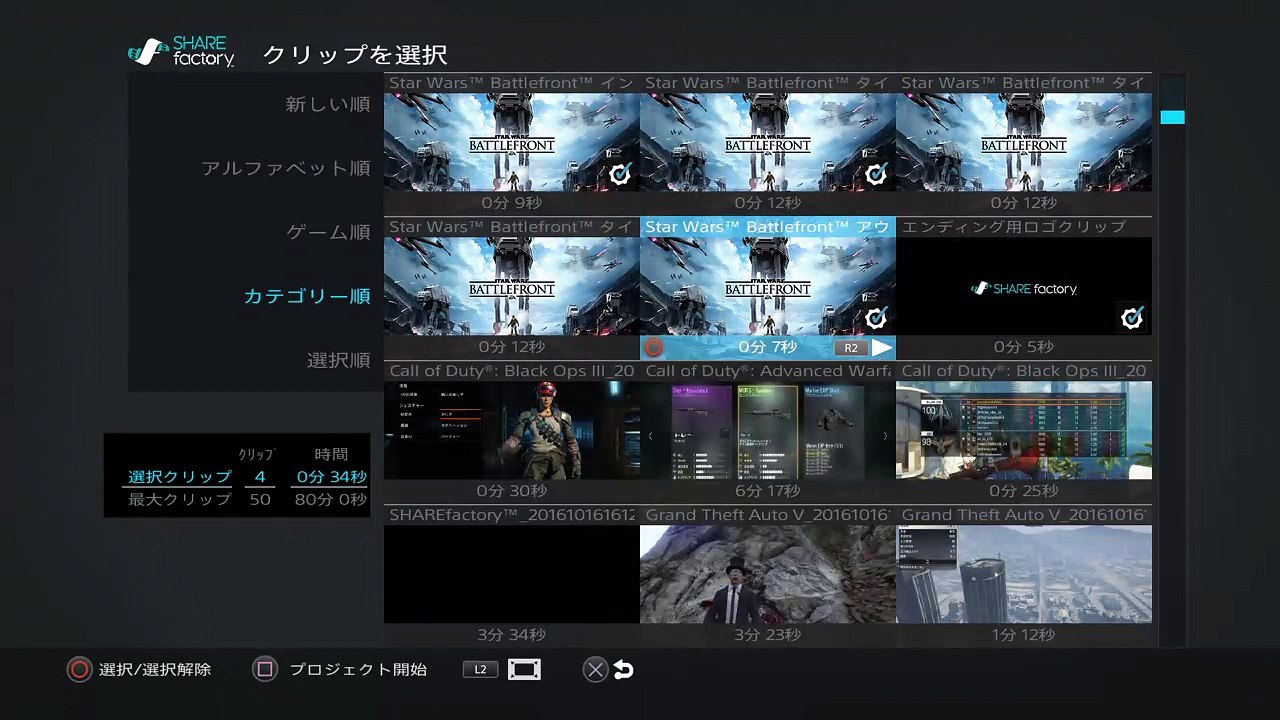
Task: Click the selected clip count 4
Action: (260, 477)
